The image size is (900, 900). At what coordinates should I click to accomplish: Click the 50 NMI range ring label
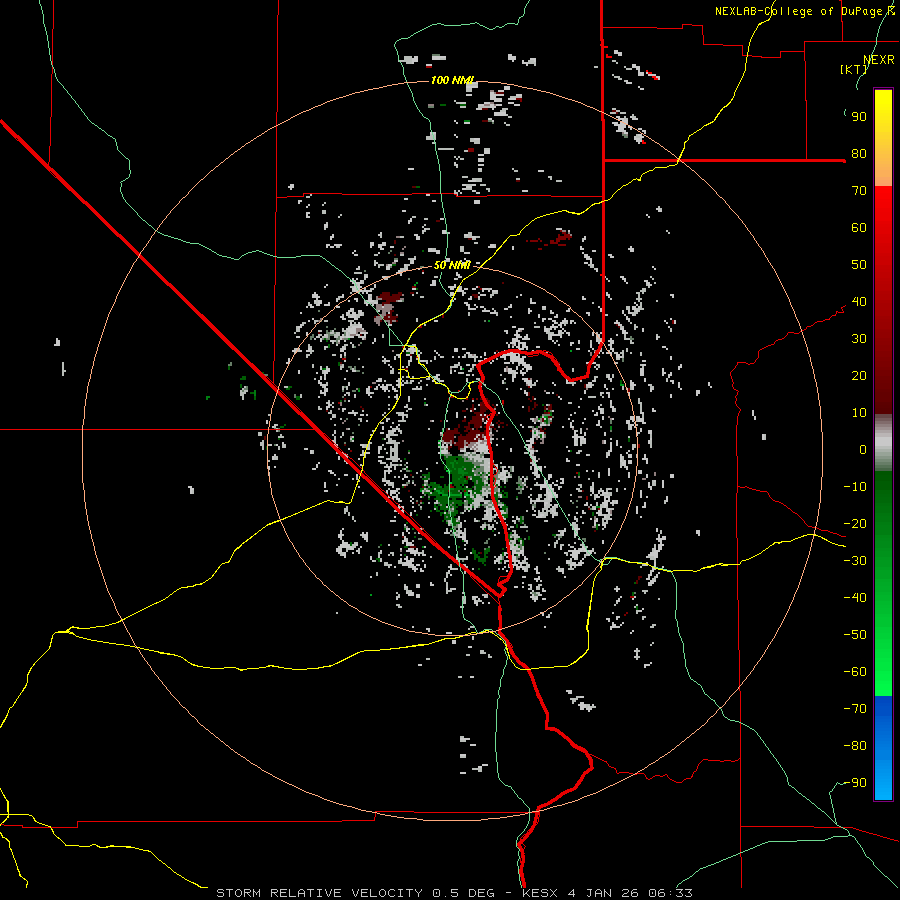[452, 265]
